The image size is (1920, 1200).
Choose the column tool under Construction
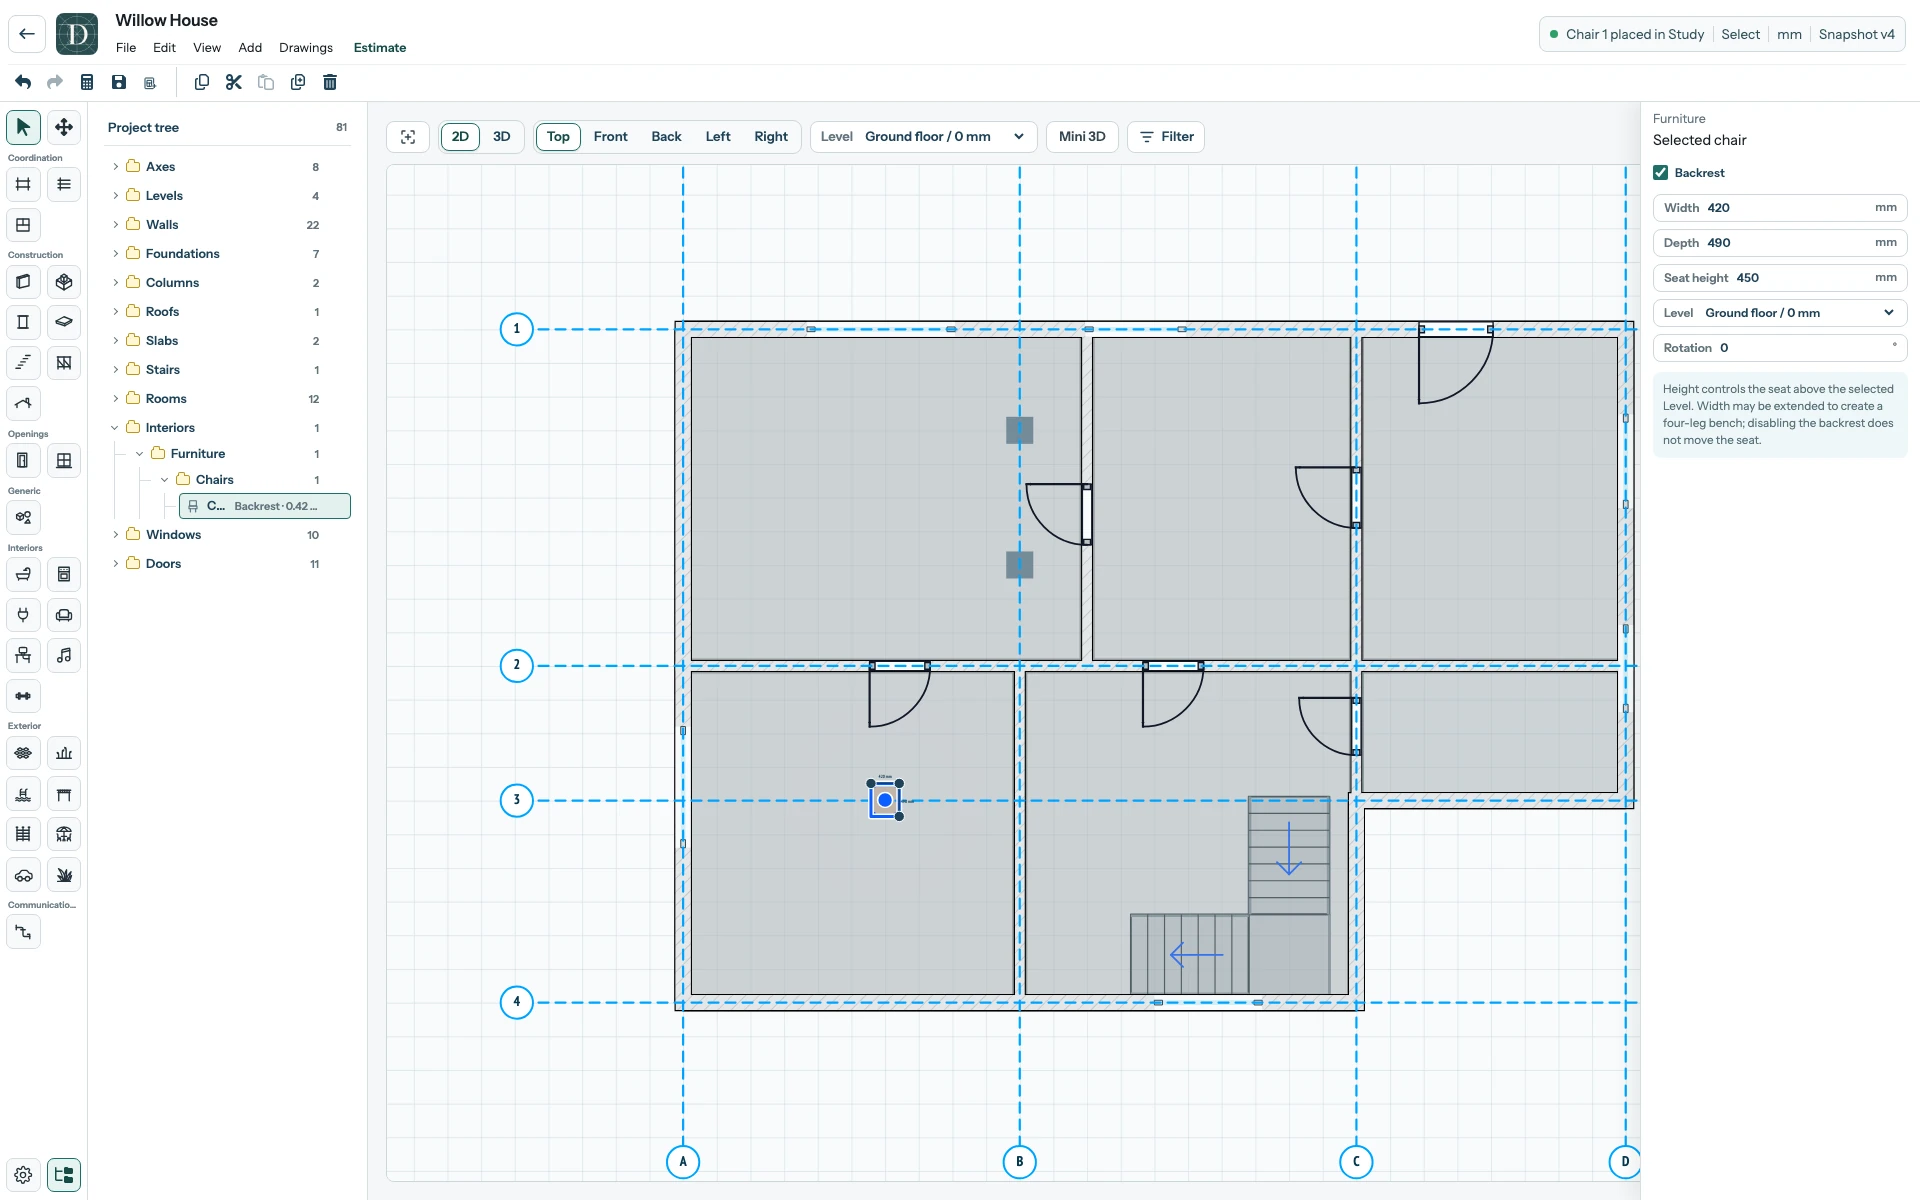pyautogui.click(x=23, y=322)
